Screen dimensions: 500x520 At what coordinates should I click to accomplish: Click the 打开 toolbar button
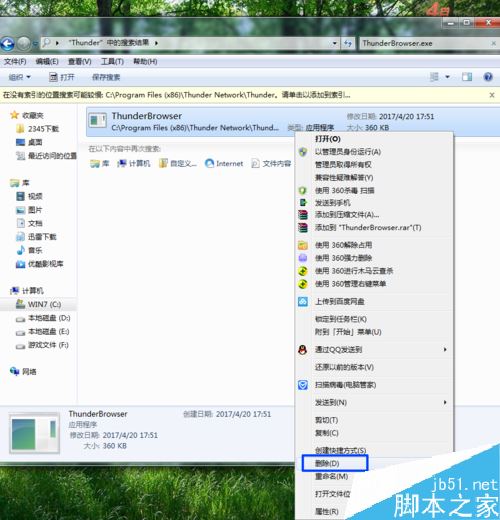click(62, 77)
